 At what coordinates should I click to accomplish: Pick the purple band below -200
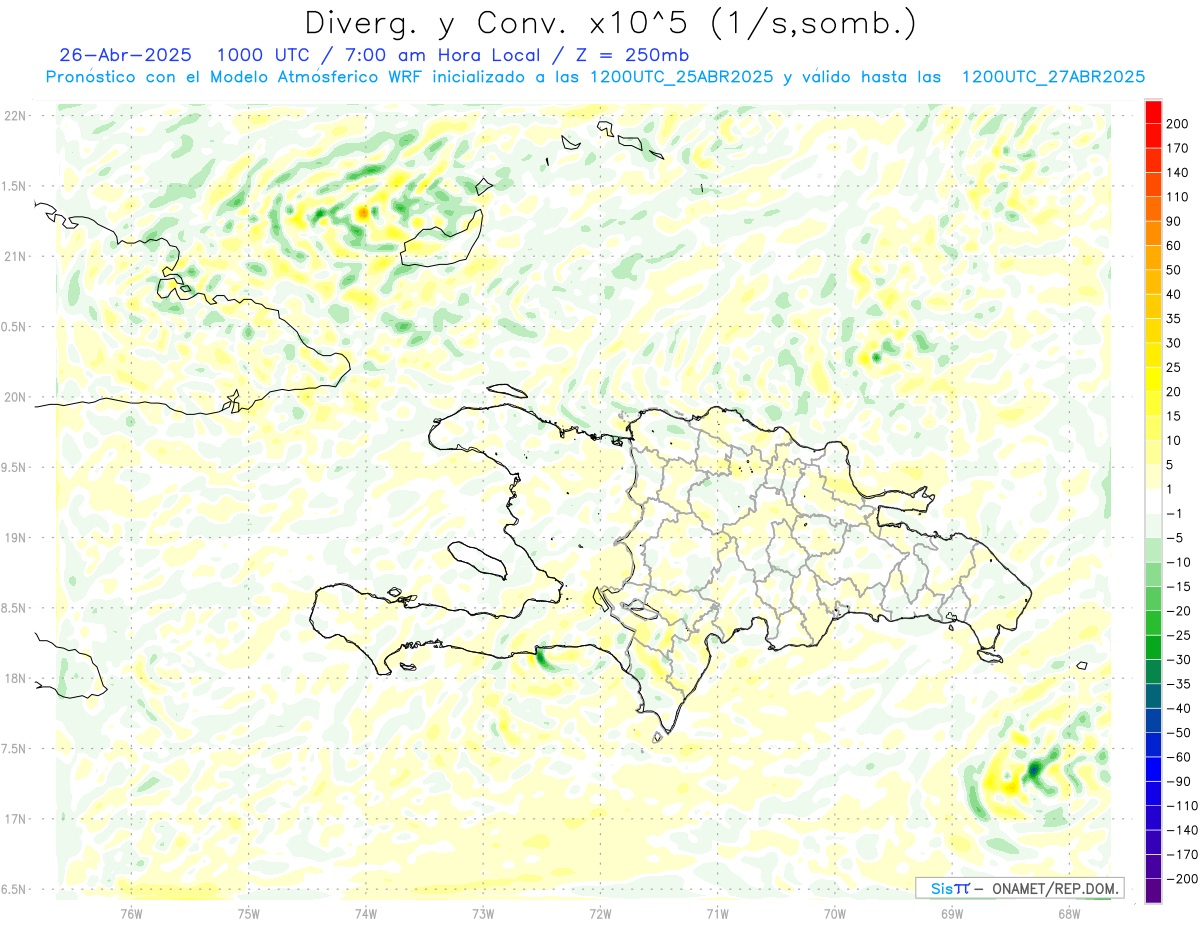tap(1153, 891)
